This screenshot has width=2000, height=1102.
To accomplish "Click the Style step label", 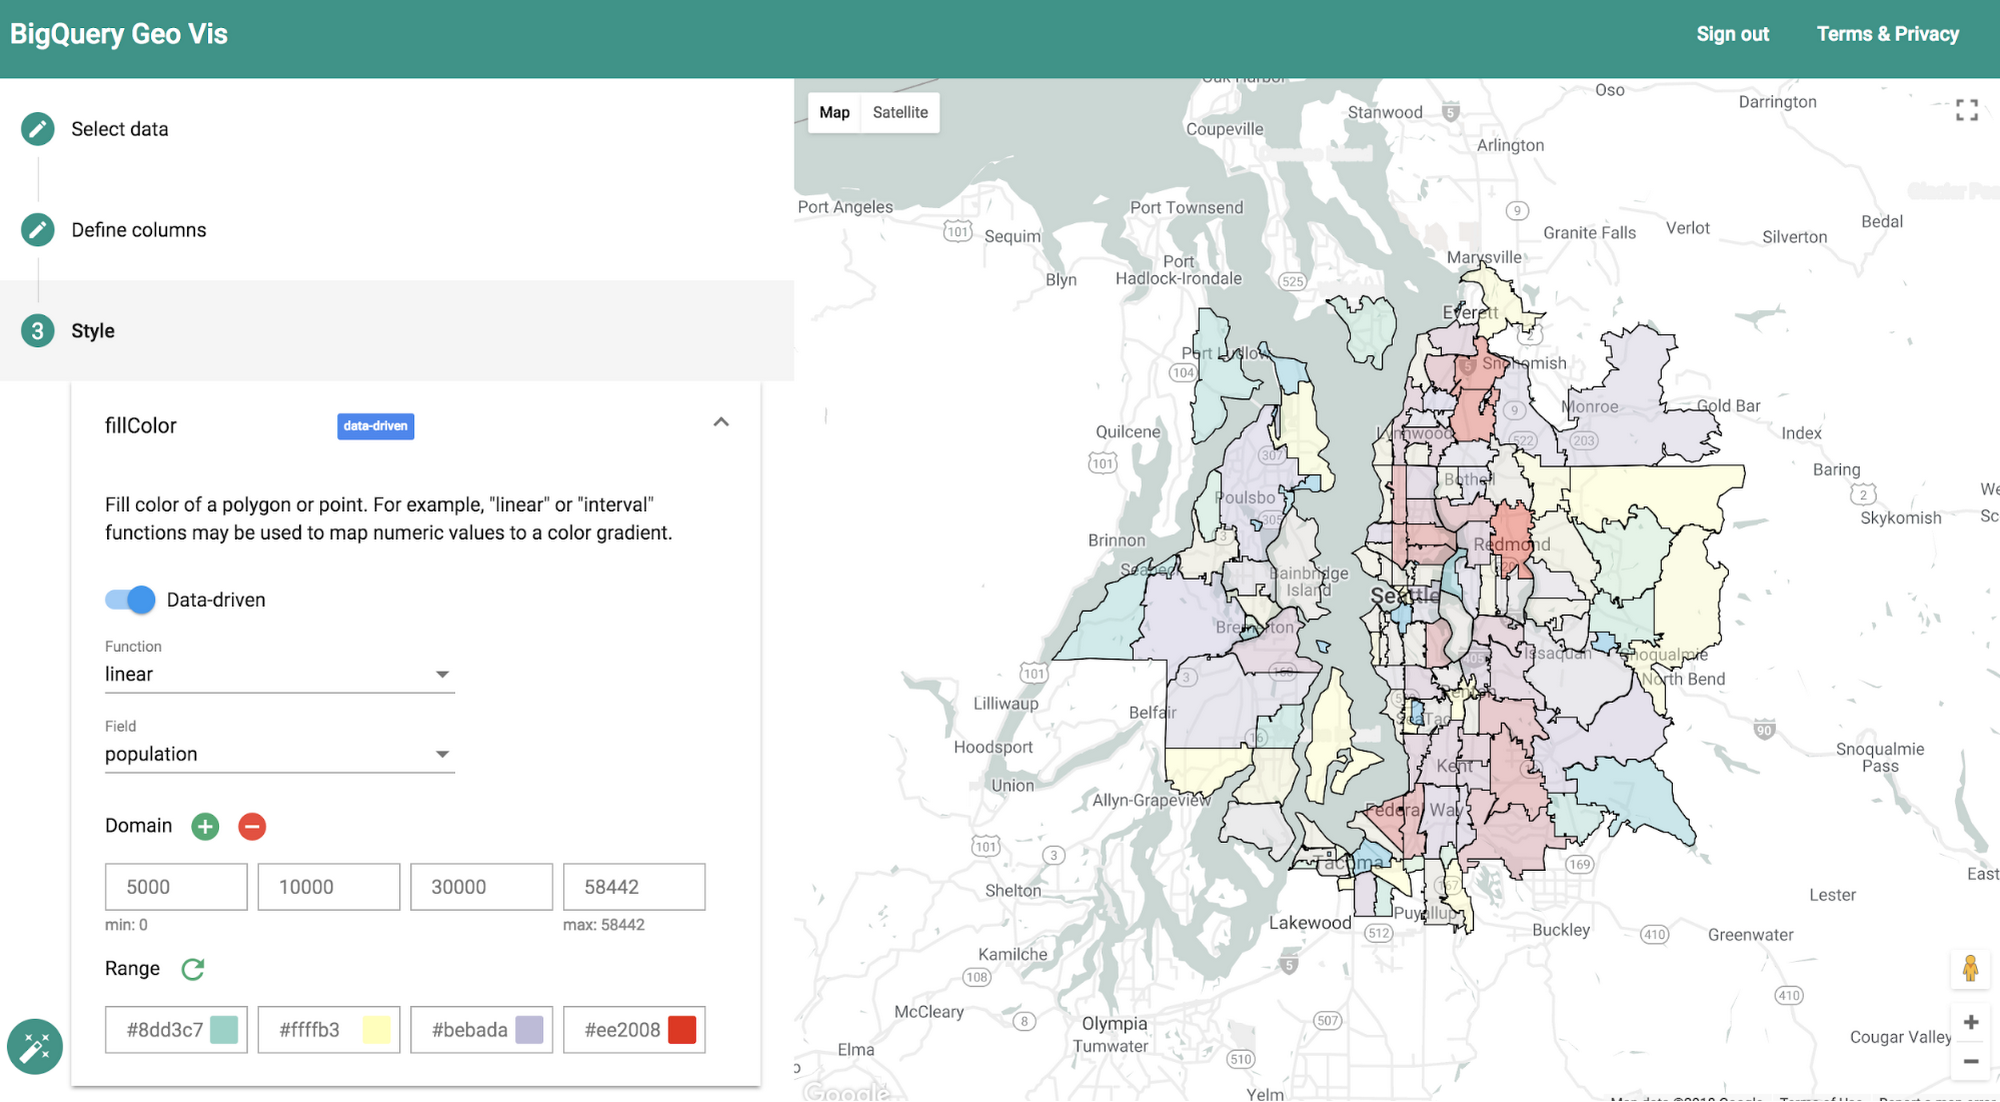I will point(93,331).
